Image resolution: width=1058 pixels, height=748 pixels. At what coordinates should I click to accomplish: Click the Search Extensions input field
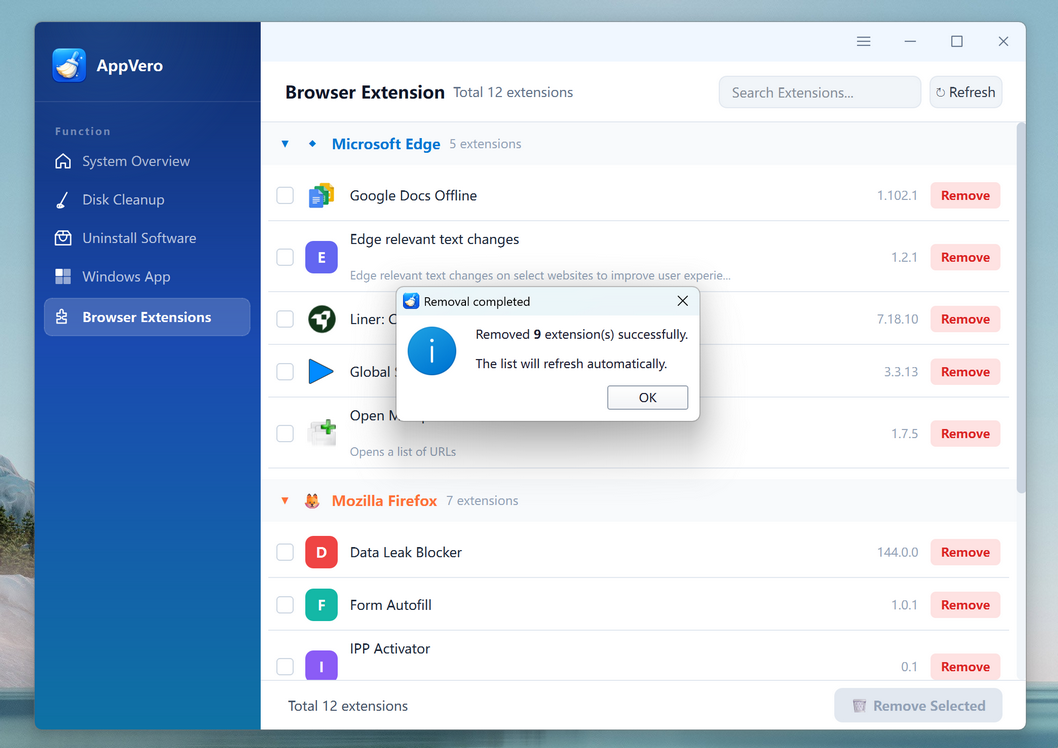(820, 92)
